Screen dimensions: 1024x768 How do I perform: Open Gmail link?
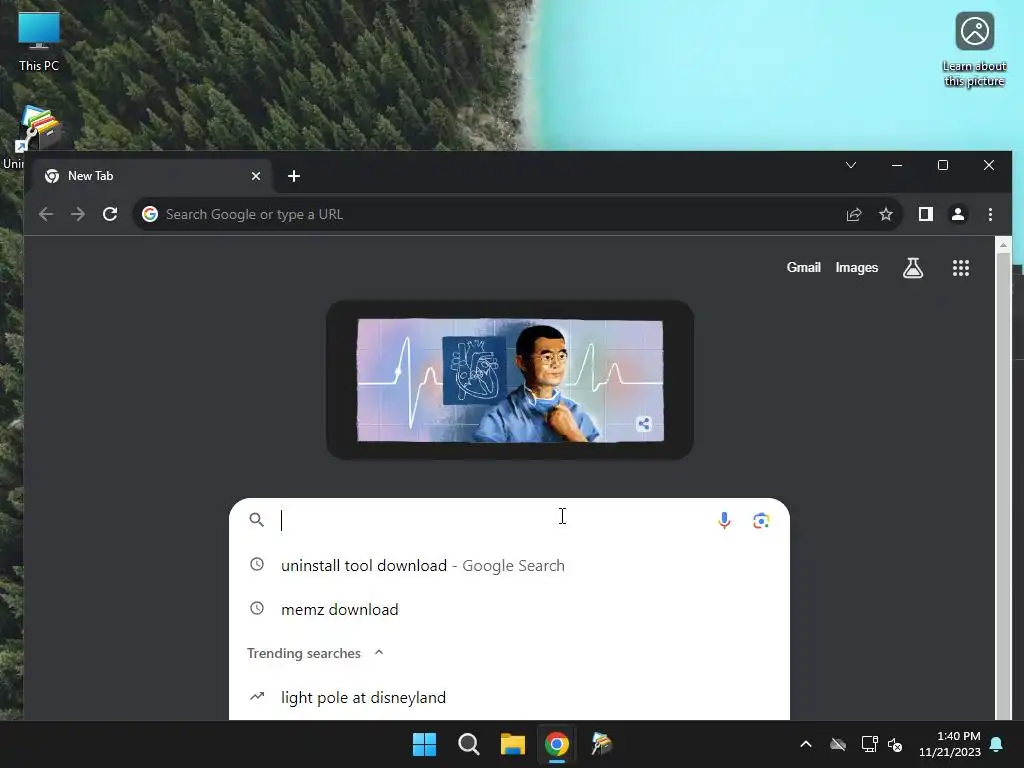tap(803, 268)
